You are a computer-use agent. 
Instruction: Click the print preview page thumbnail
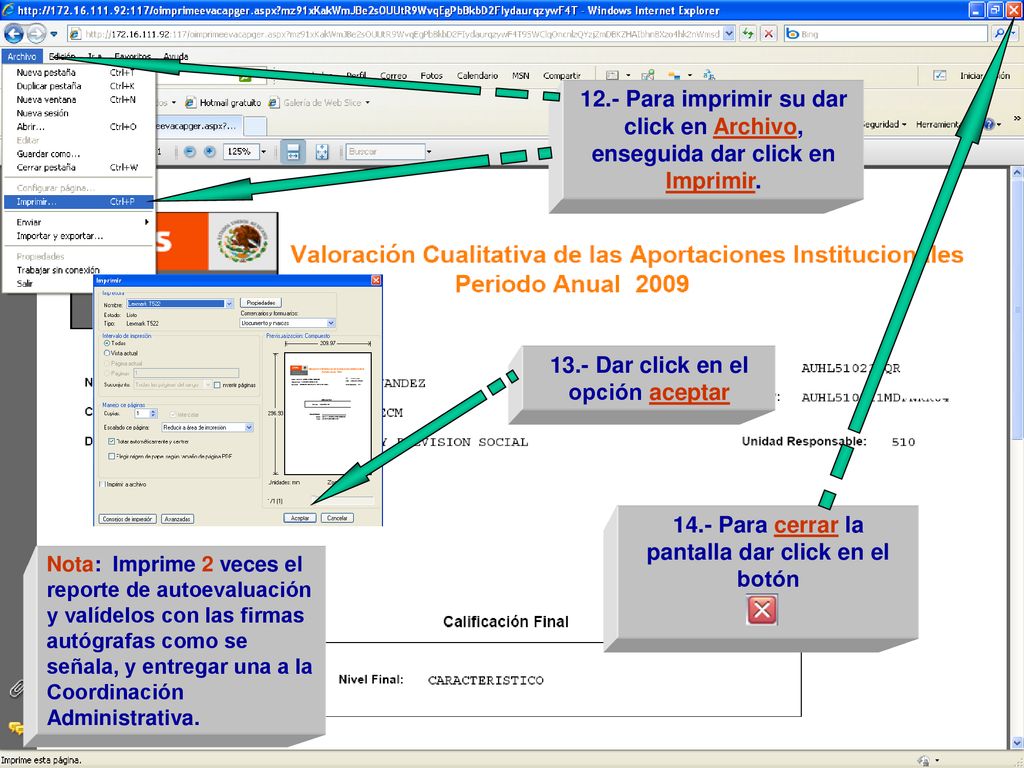point(328,413)
